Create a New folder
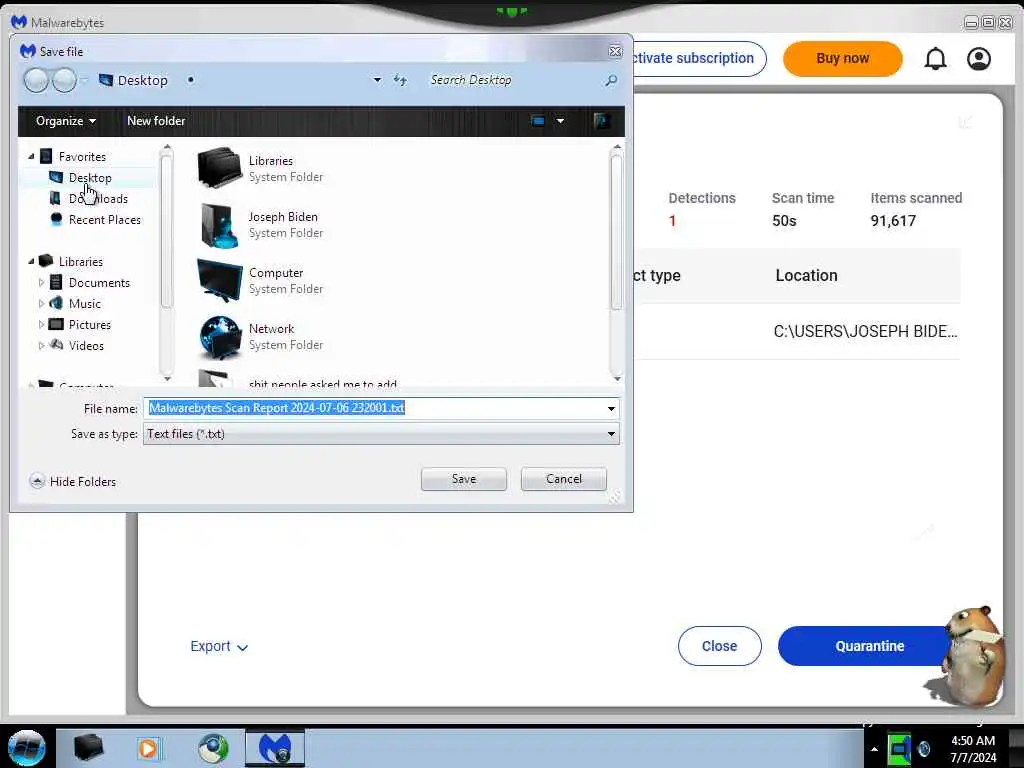This screenshot has width=1024, height=768. [156, 121]
